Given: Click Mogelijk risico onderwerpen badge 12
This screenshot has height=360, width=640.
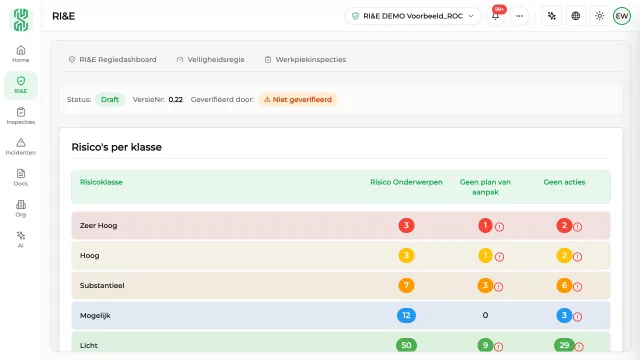Looking at the screenshot, I should click(406, 315).
